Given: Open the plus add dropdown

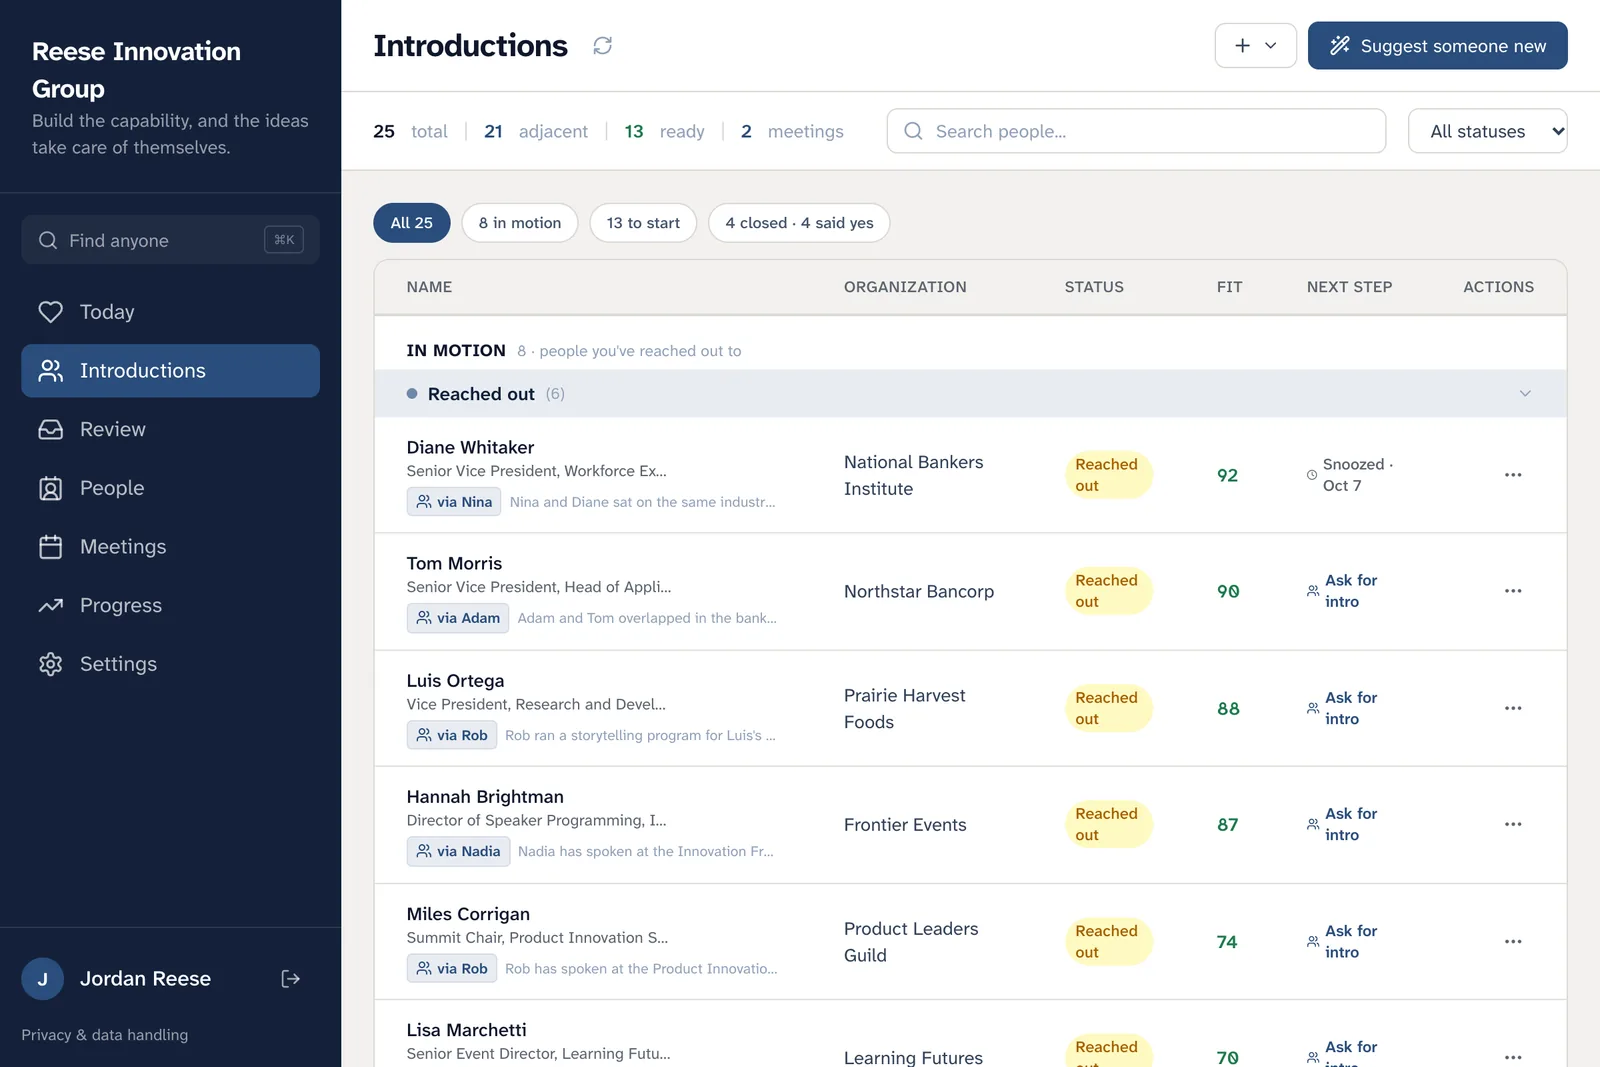Looking at the screenshot, I should (1255, 46).
